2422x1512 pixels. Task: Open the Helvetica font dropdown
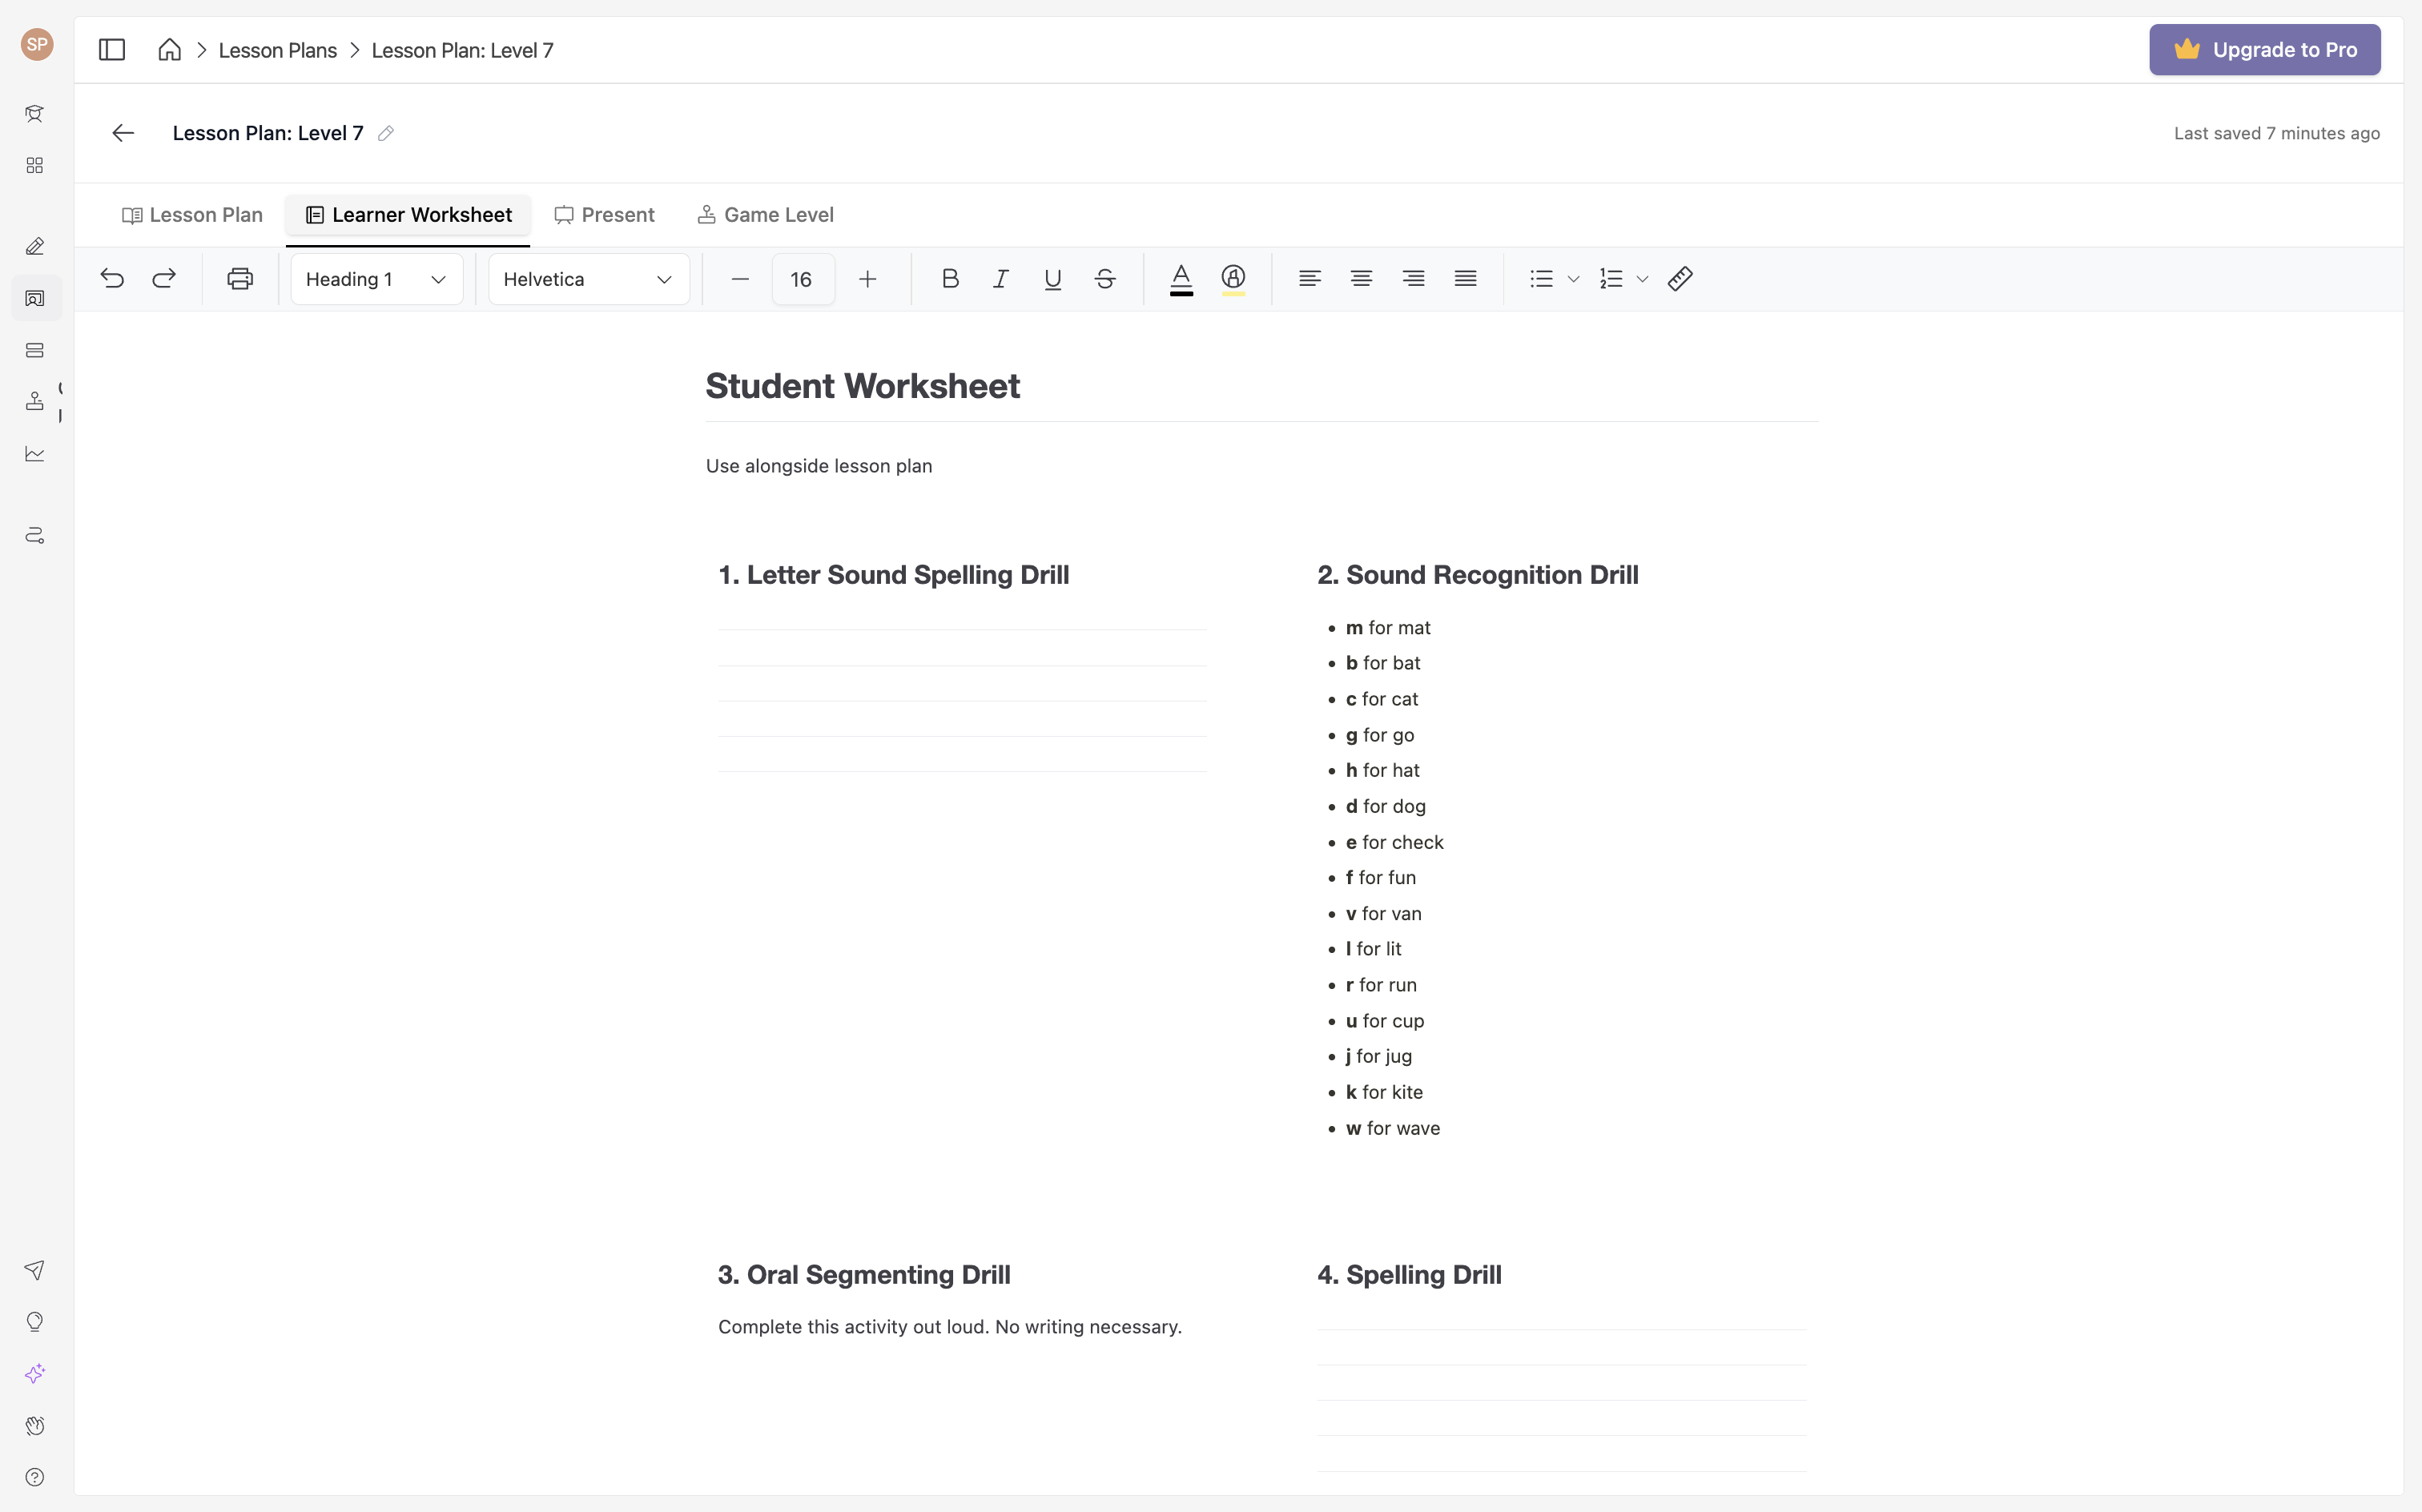(x=588, y=279)
